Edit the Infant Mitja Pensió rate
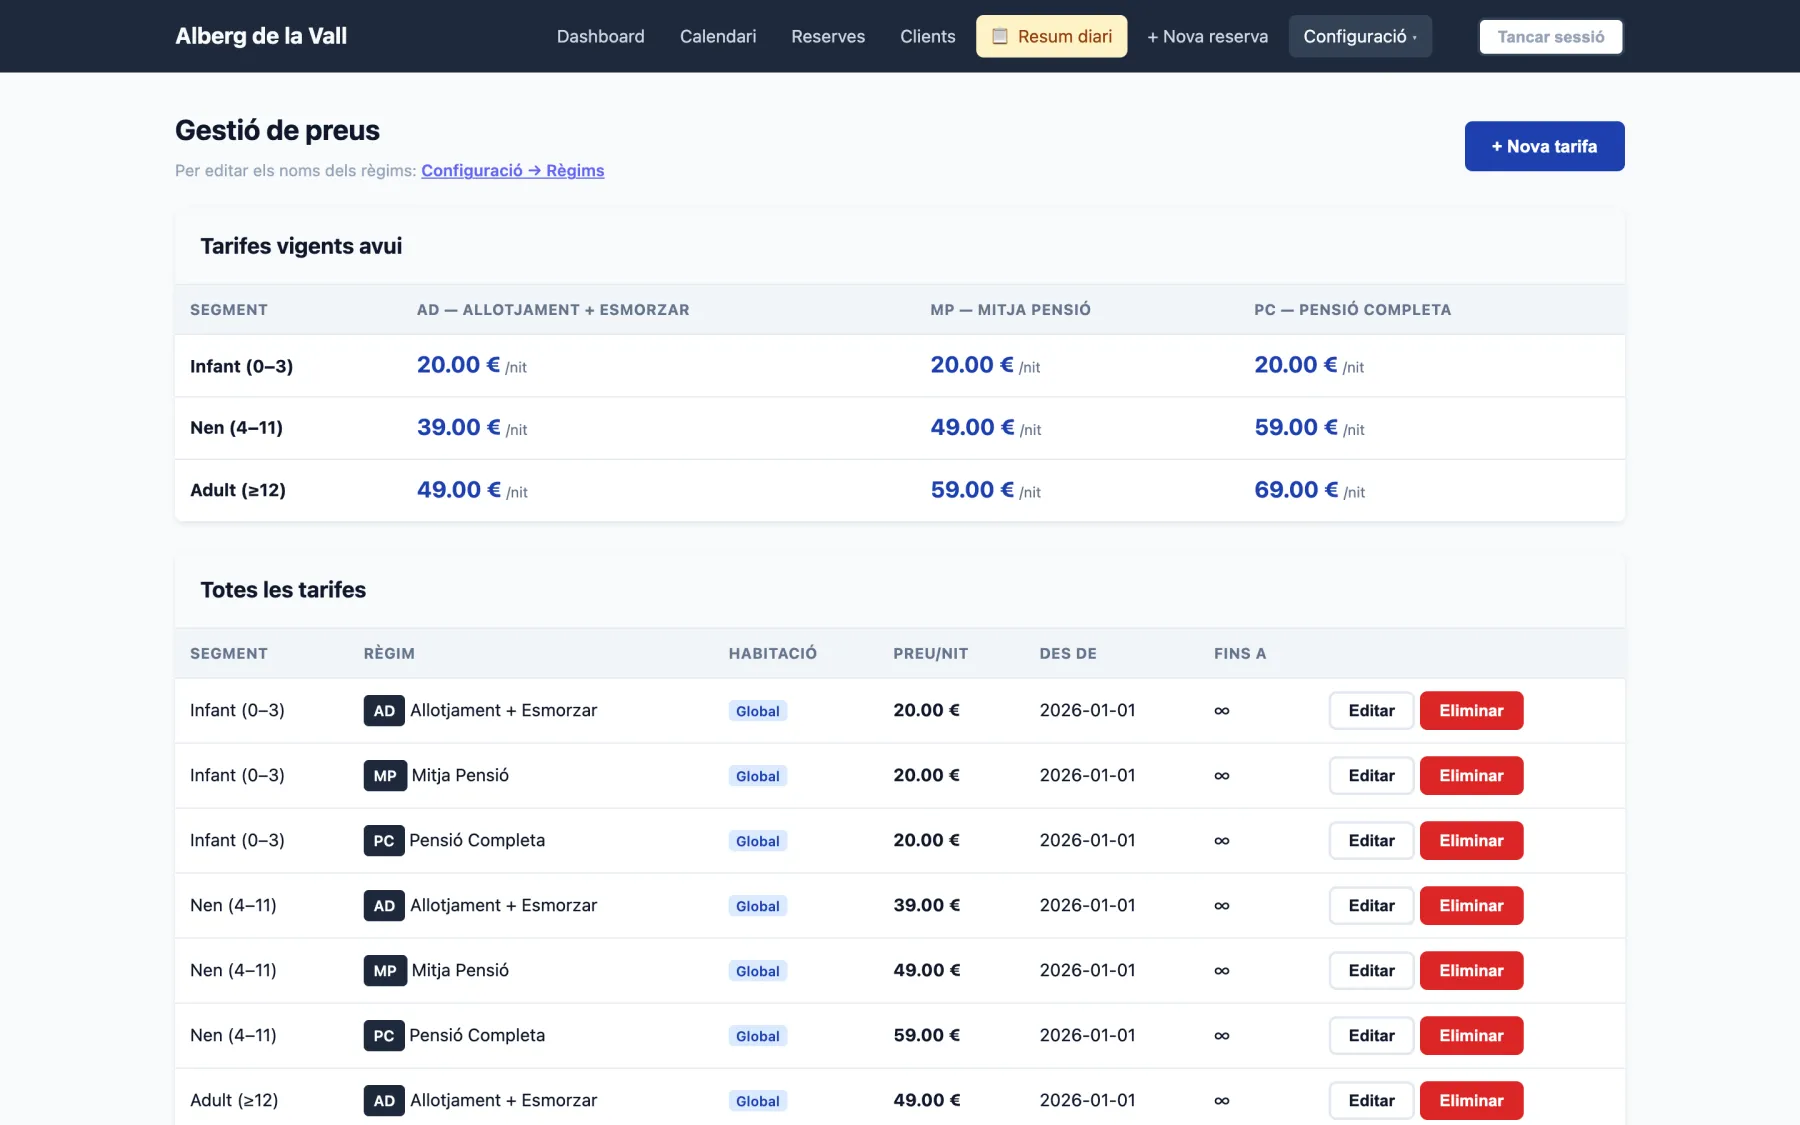Viewport: 1800px width, 1125px height. [x=1371, y=775]
